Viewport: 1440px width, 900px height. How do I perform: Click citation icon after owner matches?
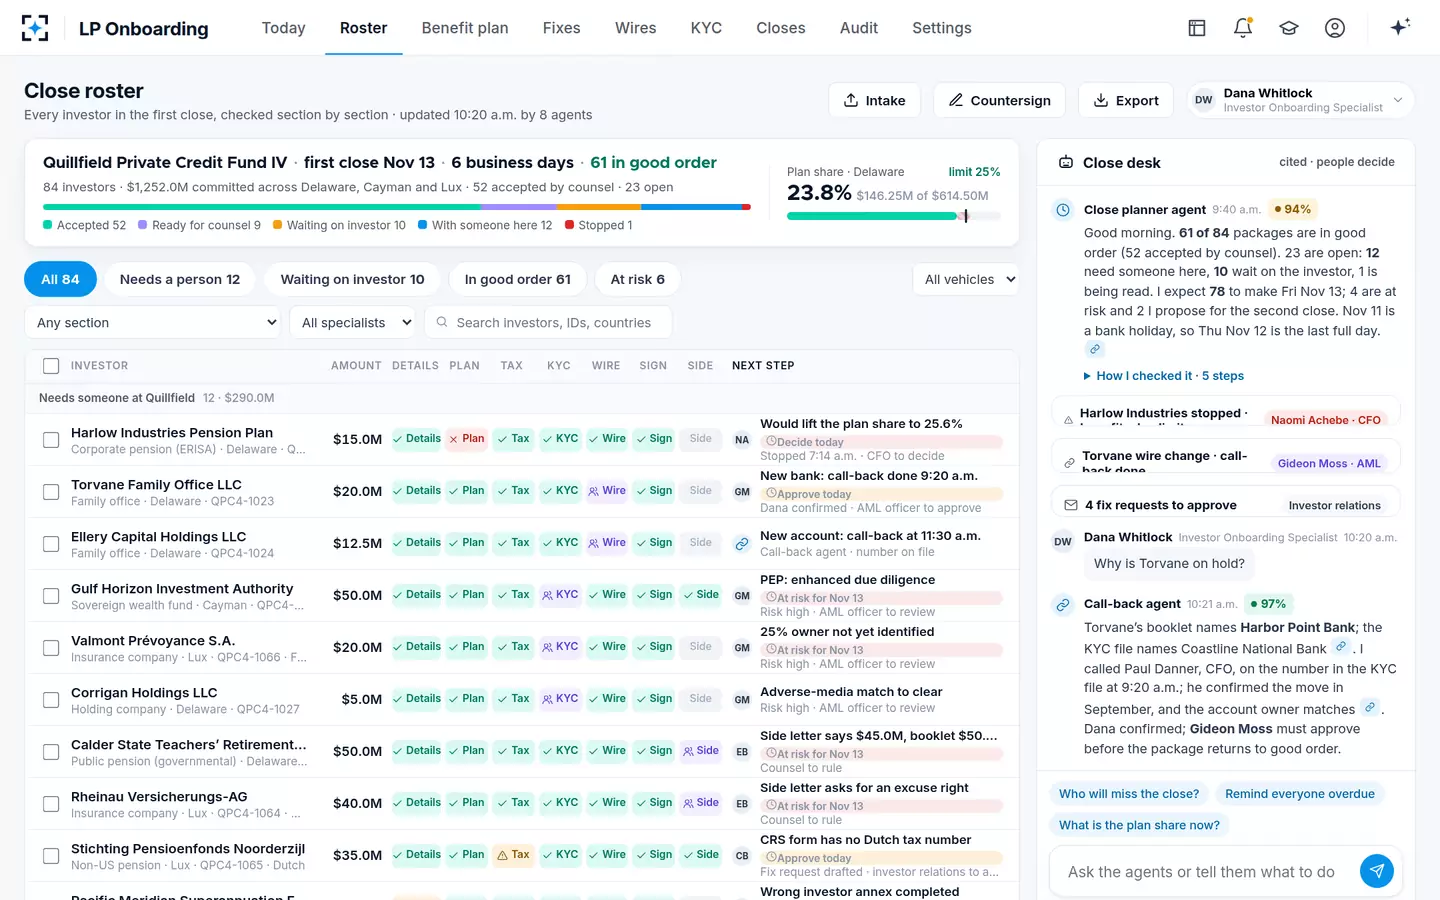tap(1370, 707)
